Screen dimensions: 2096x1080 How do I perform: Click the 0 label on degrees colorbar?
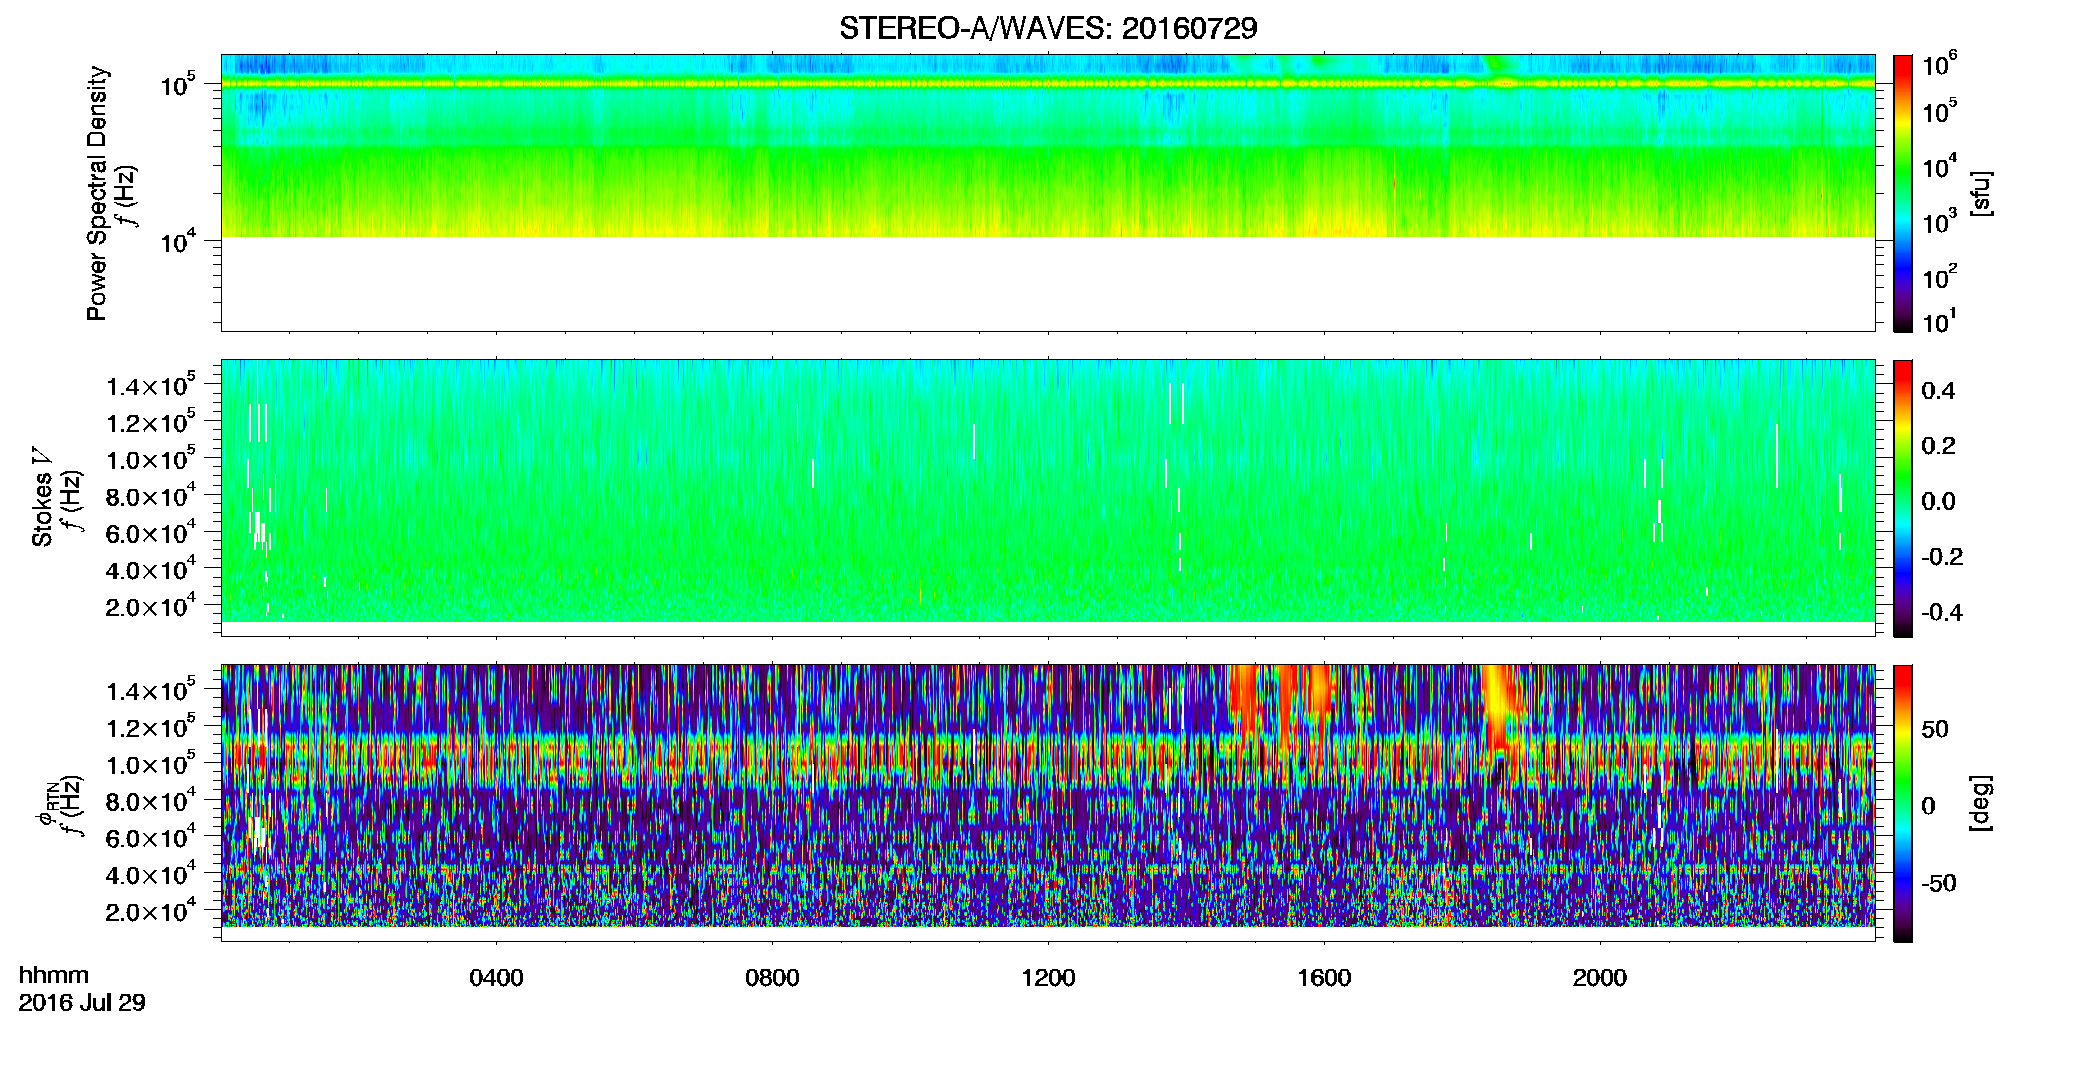click(x=1928, y=806)
